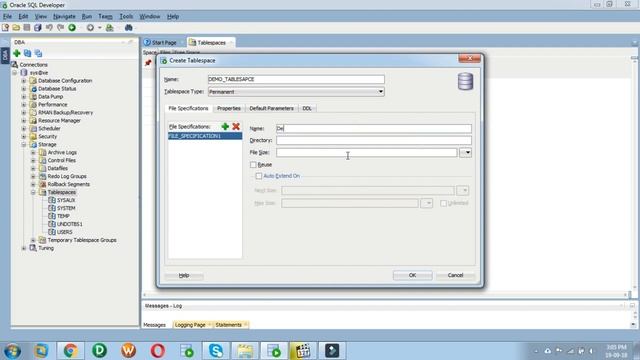The image size is (640, 360).
Task: Select the UNDOTBS1 tablespace
Action: point(69,224)
